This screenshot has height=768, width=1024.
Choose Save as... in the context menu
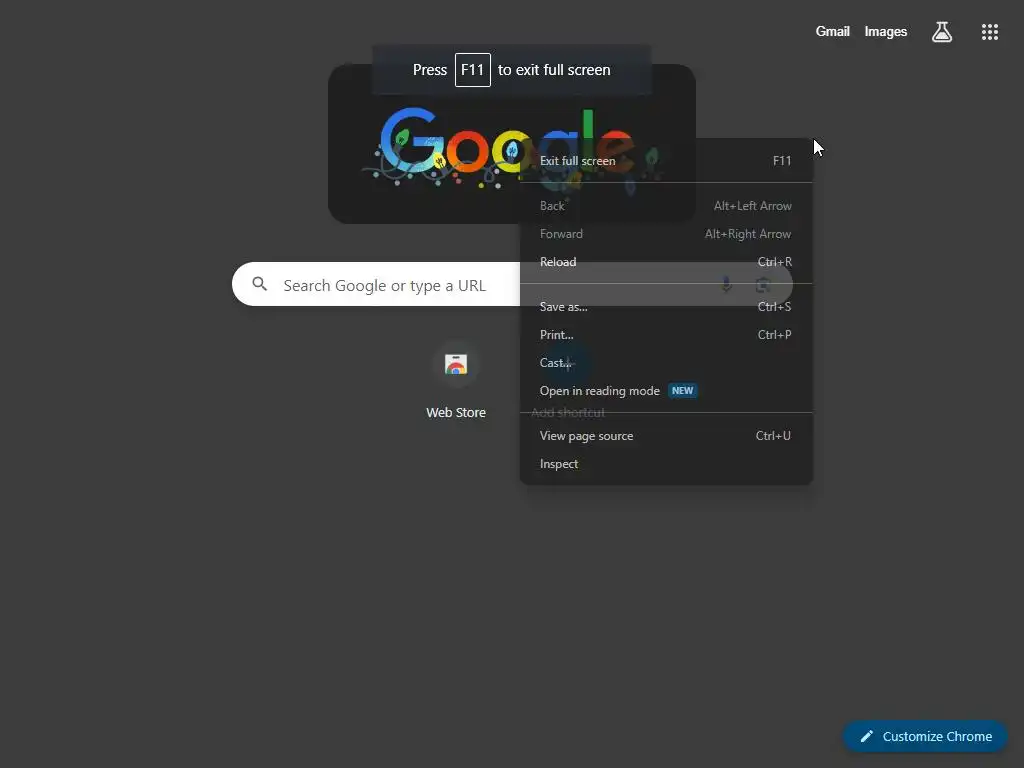point(666,306)
